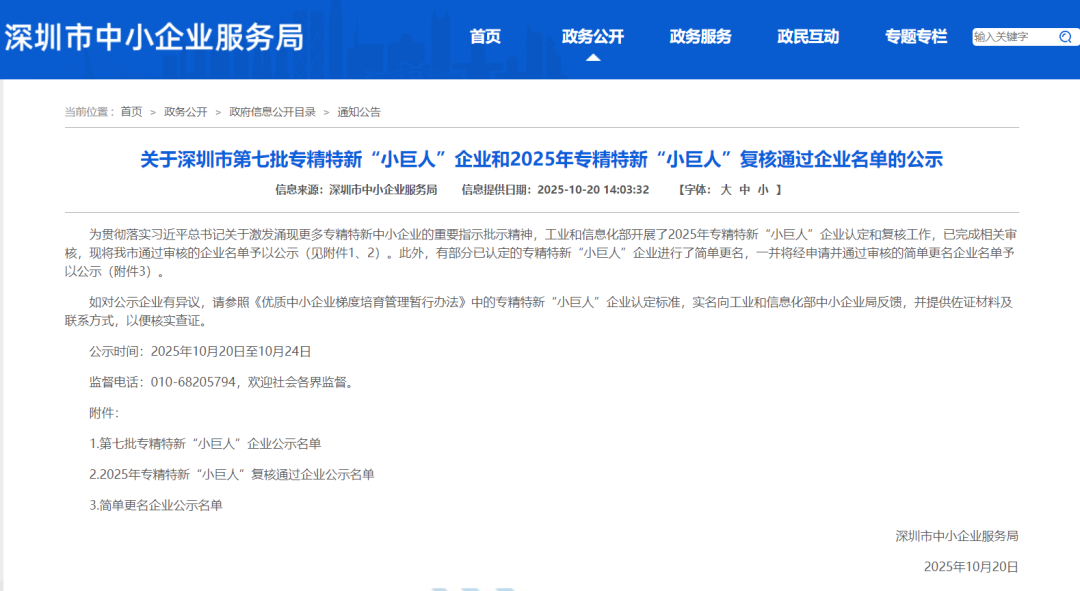
Task: Open the 政民互动 navigation menu
Action: 810,35
